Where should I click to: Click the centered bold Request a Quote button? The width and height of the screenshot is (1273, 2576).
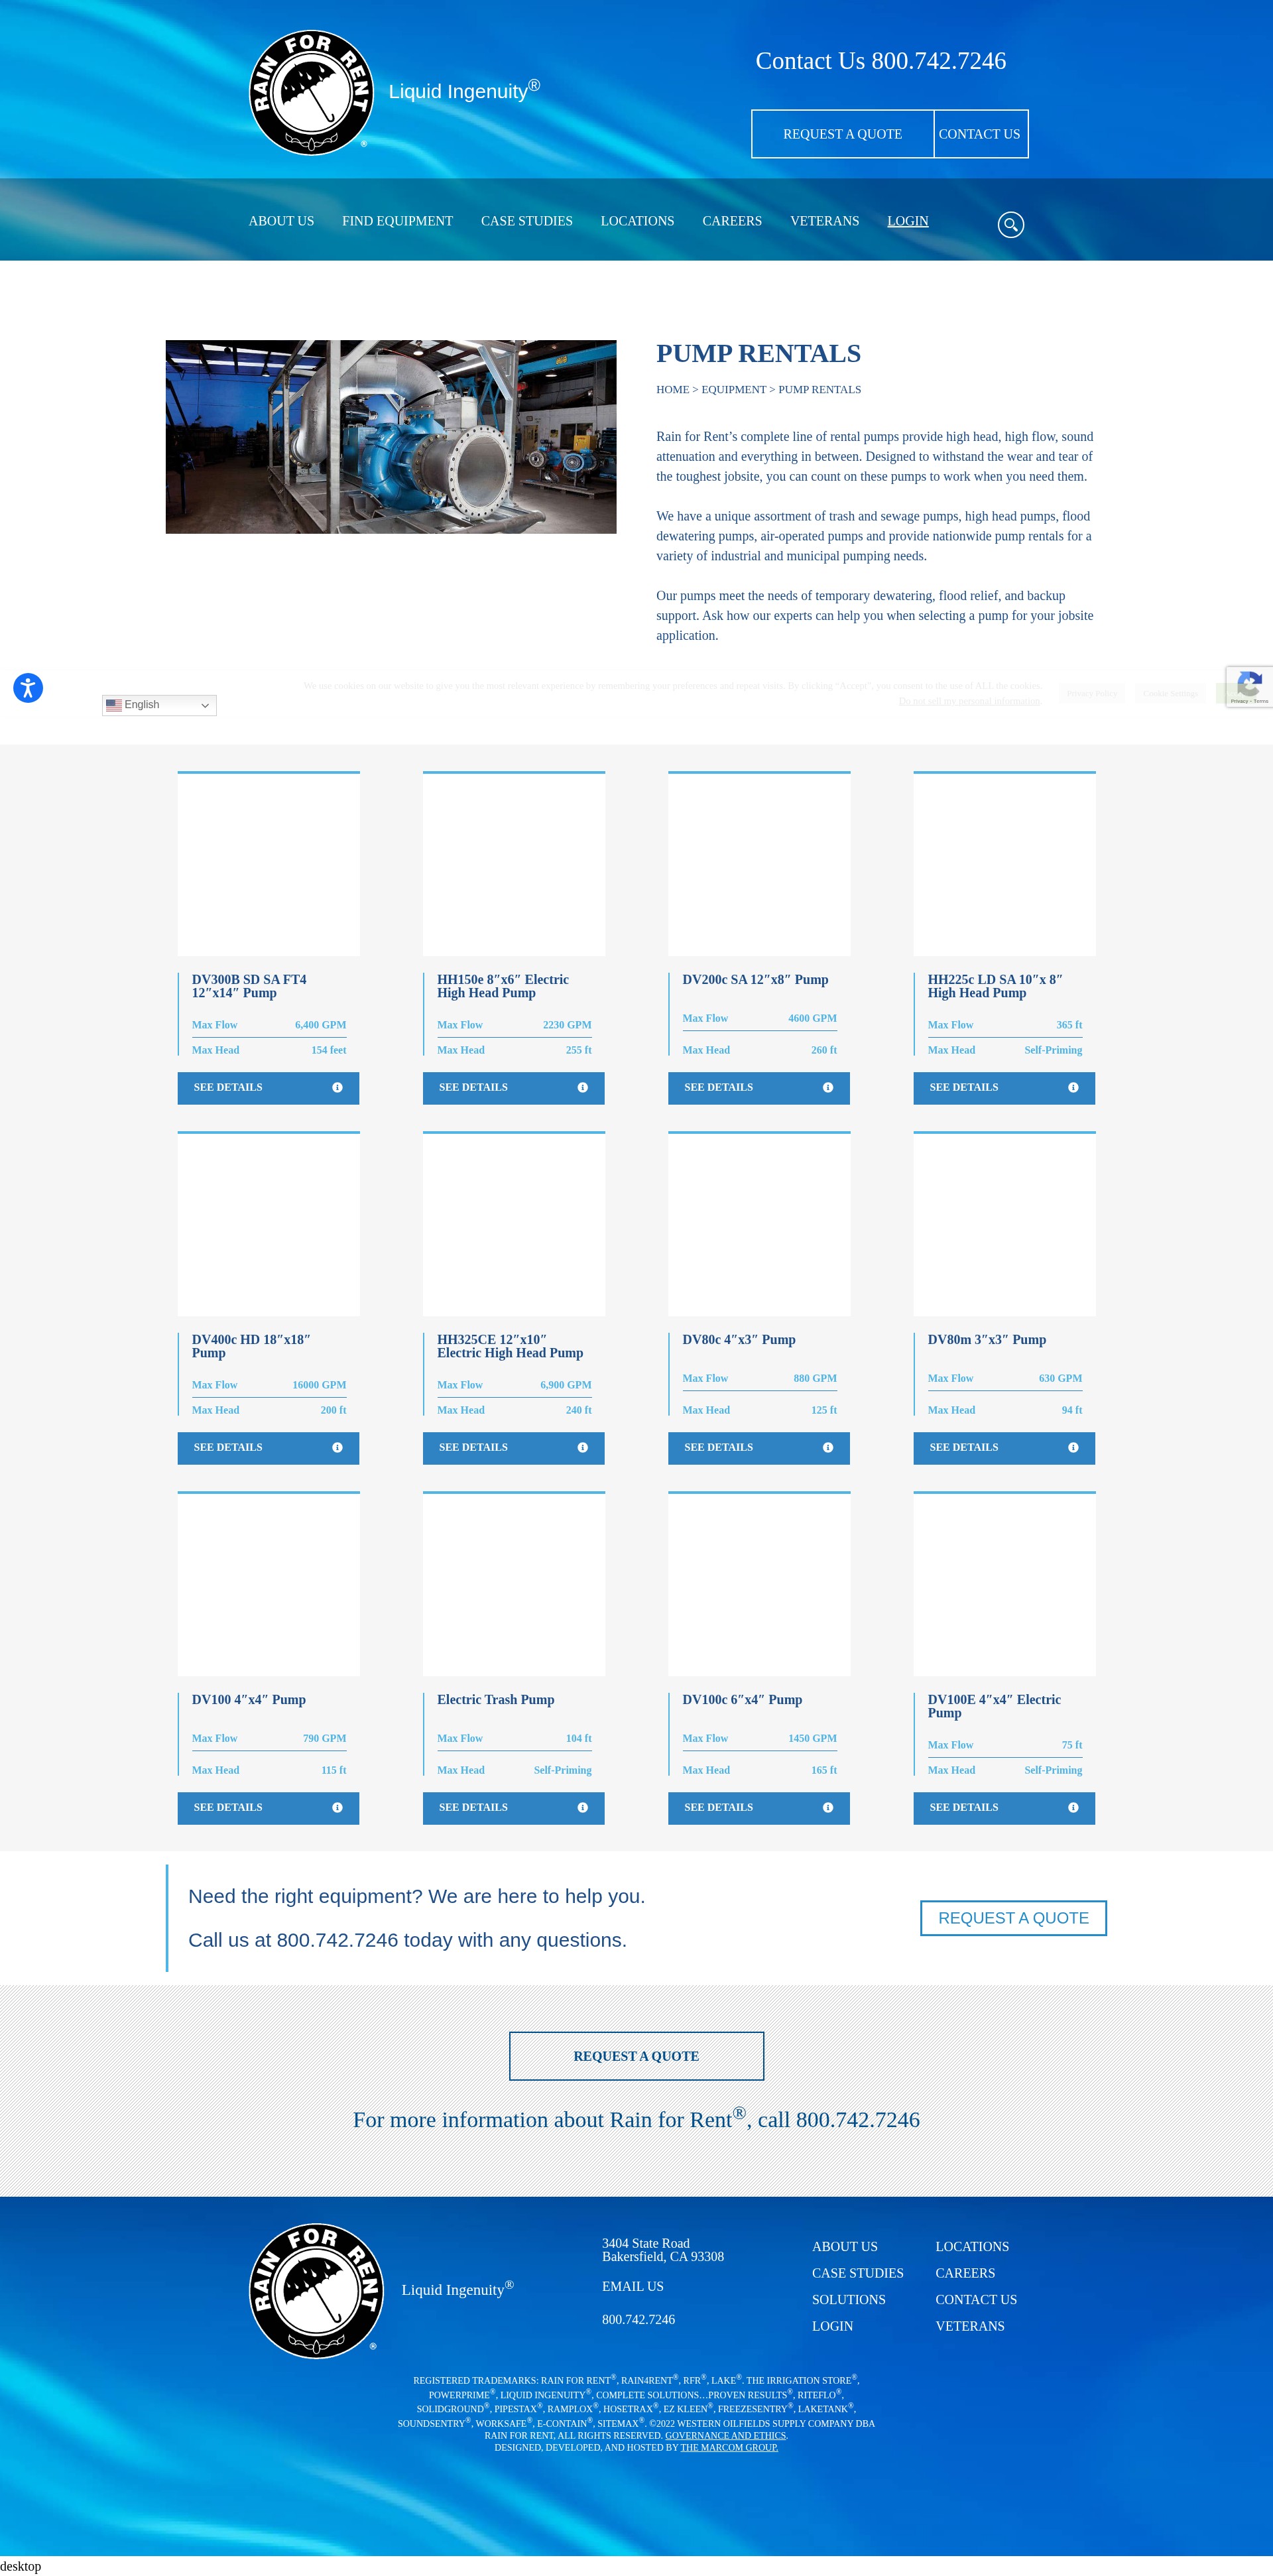tap(636, 2056)
